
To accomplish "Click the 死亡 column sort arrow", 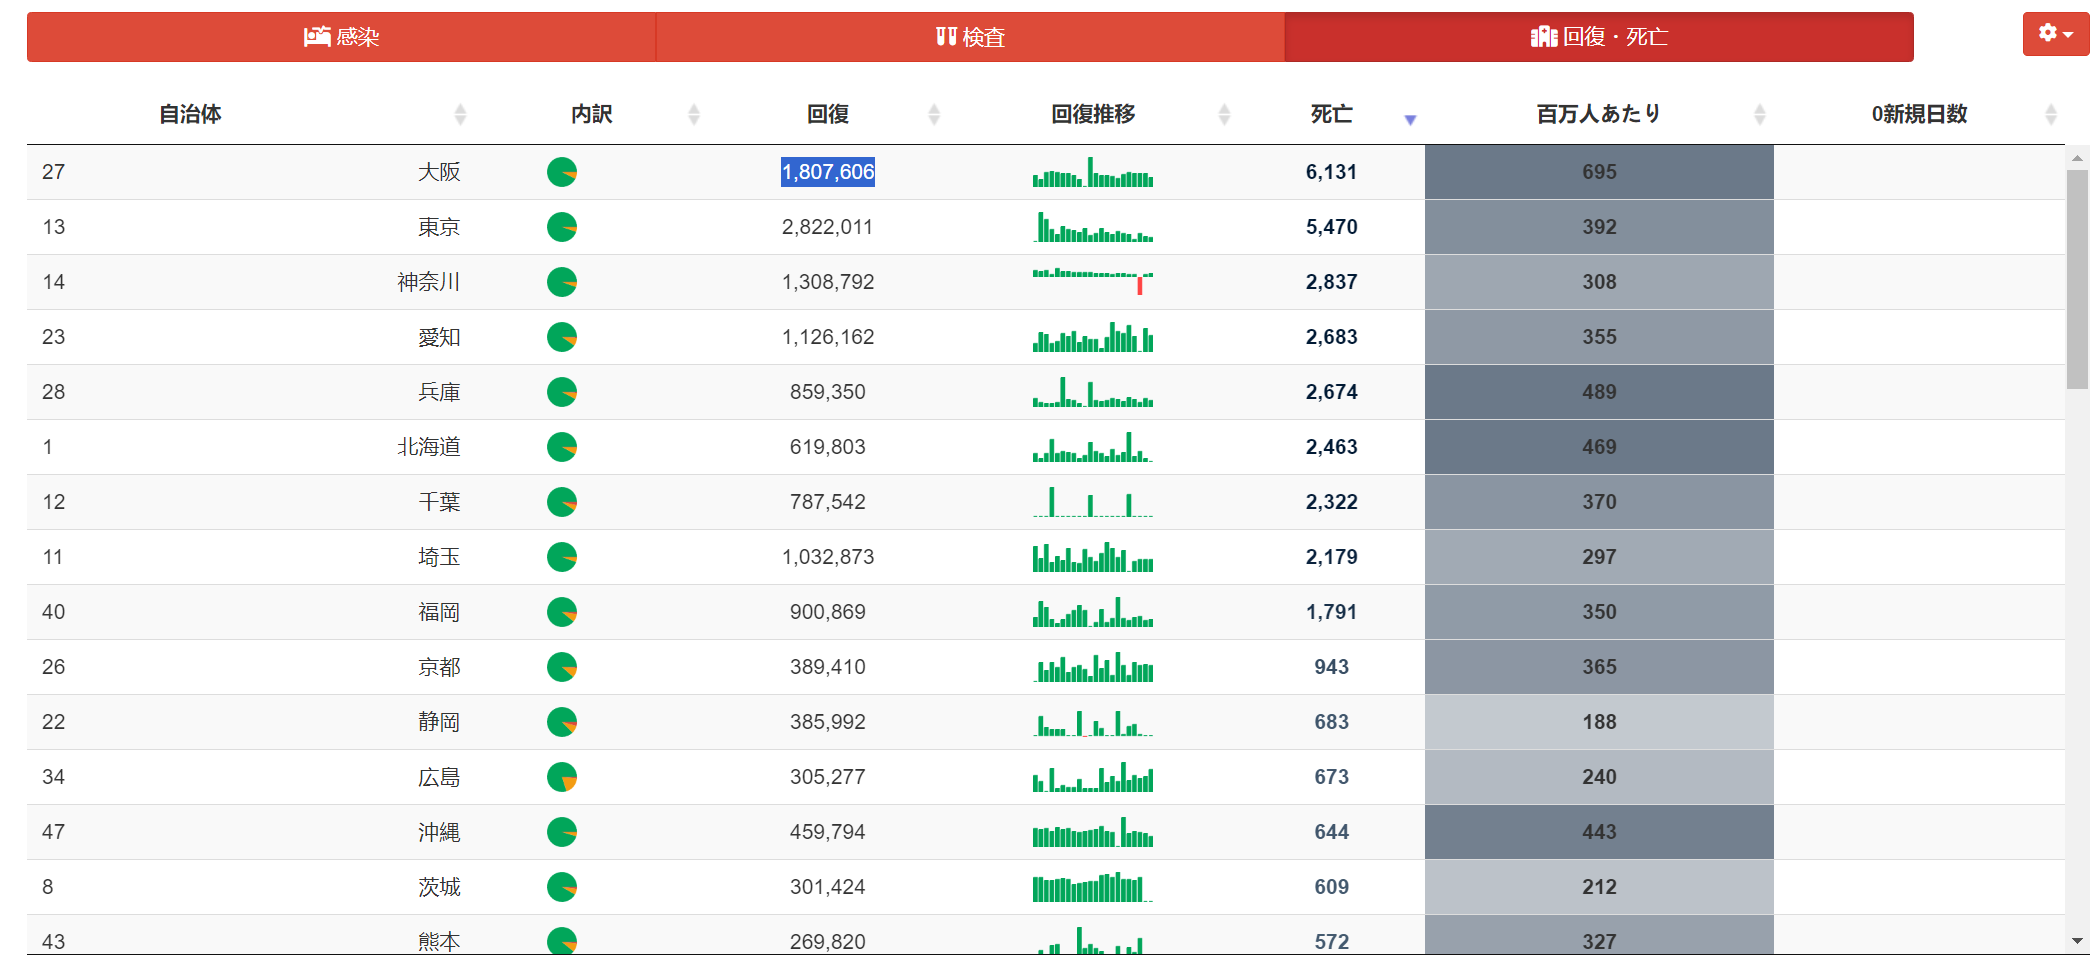I will 1410,119.
